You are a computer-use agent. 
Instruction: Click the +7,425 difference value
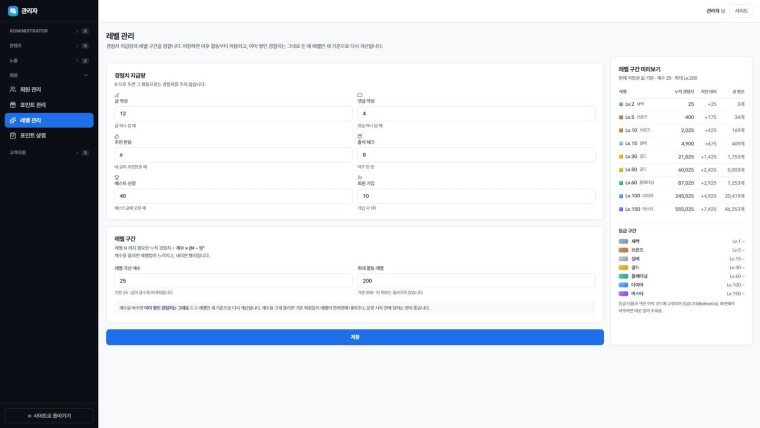tap(709, 209)
